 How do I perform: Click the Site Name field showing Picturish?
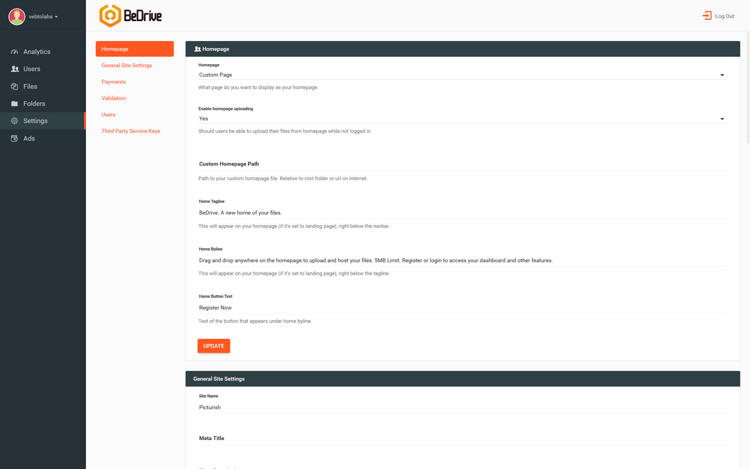coord(463,407)
